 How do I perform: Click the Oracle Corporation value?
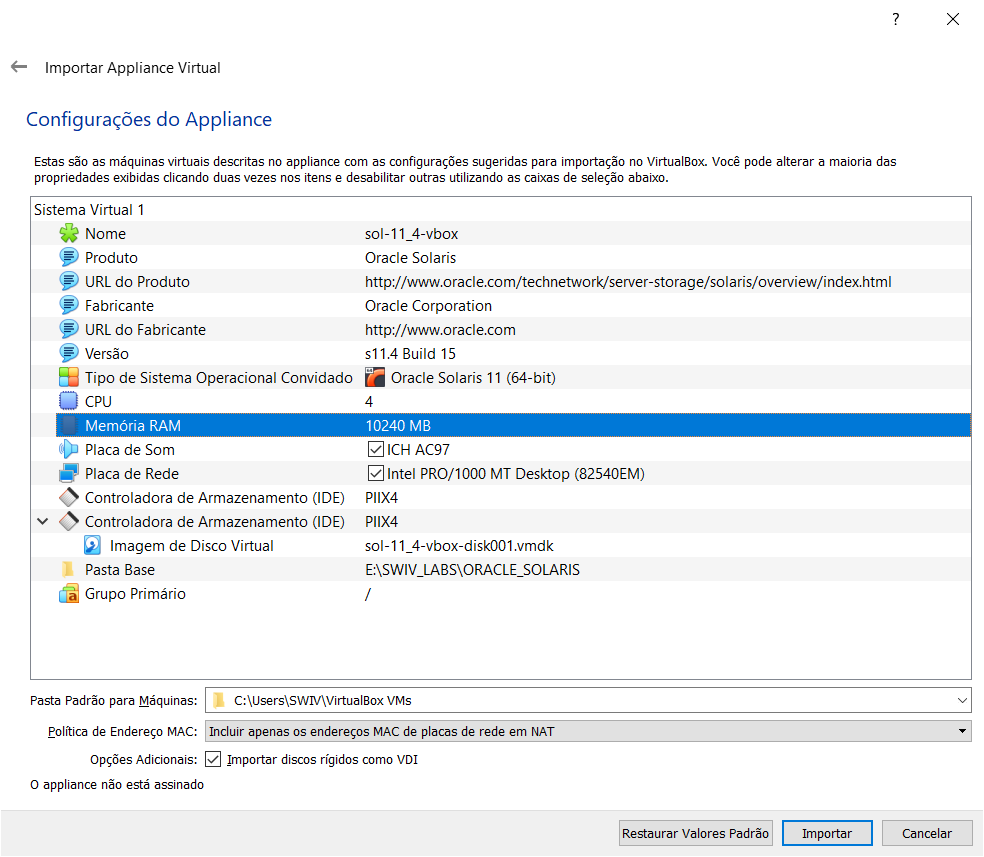[x=429, y=306]
